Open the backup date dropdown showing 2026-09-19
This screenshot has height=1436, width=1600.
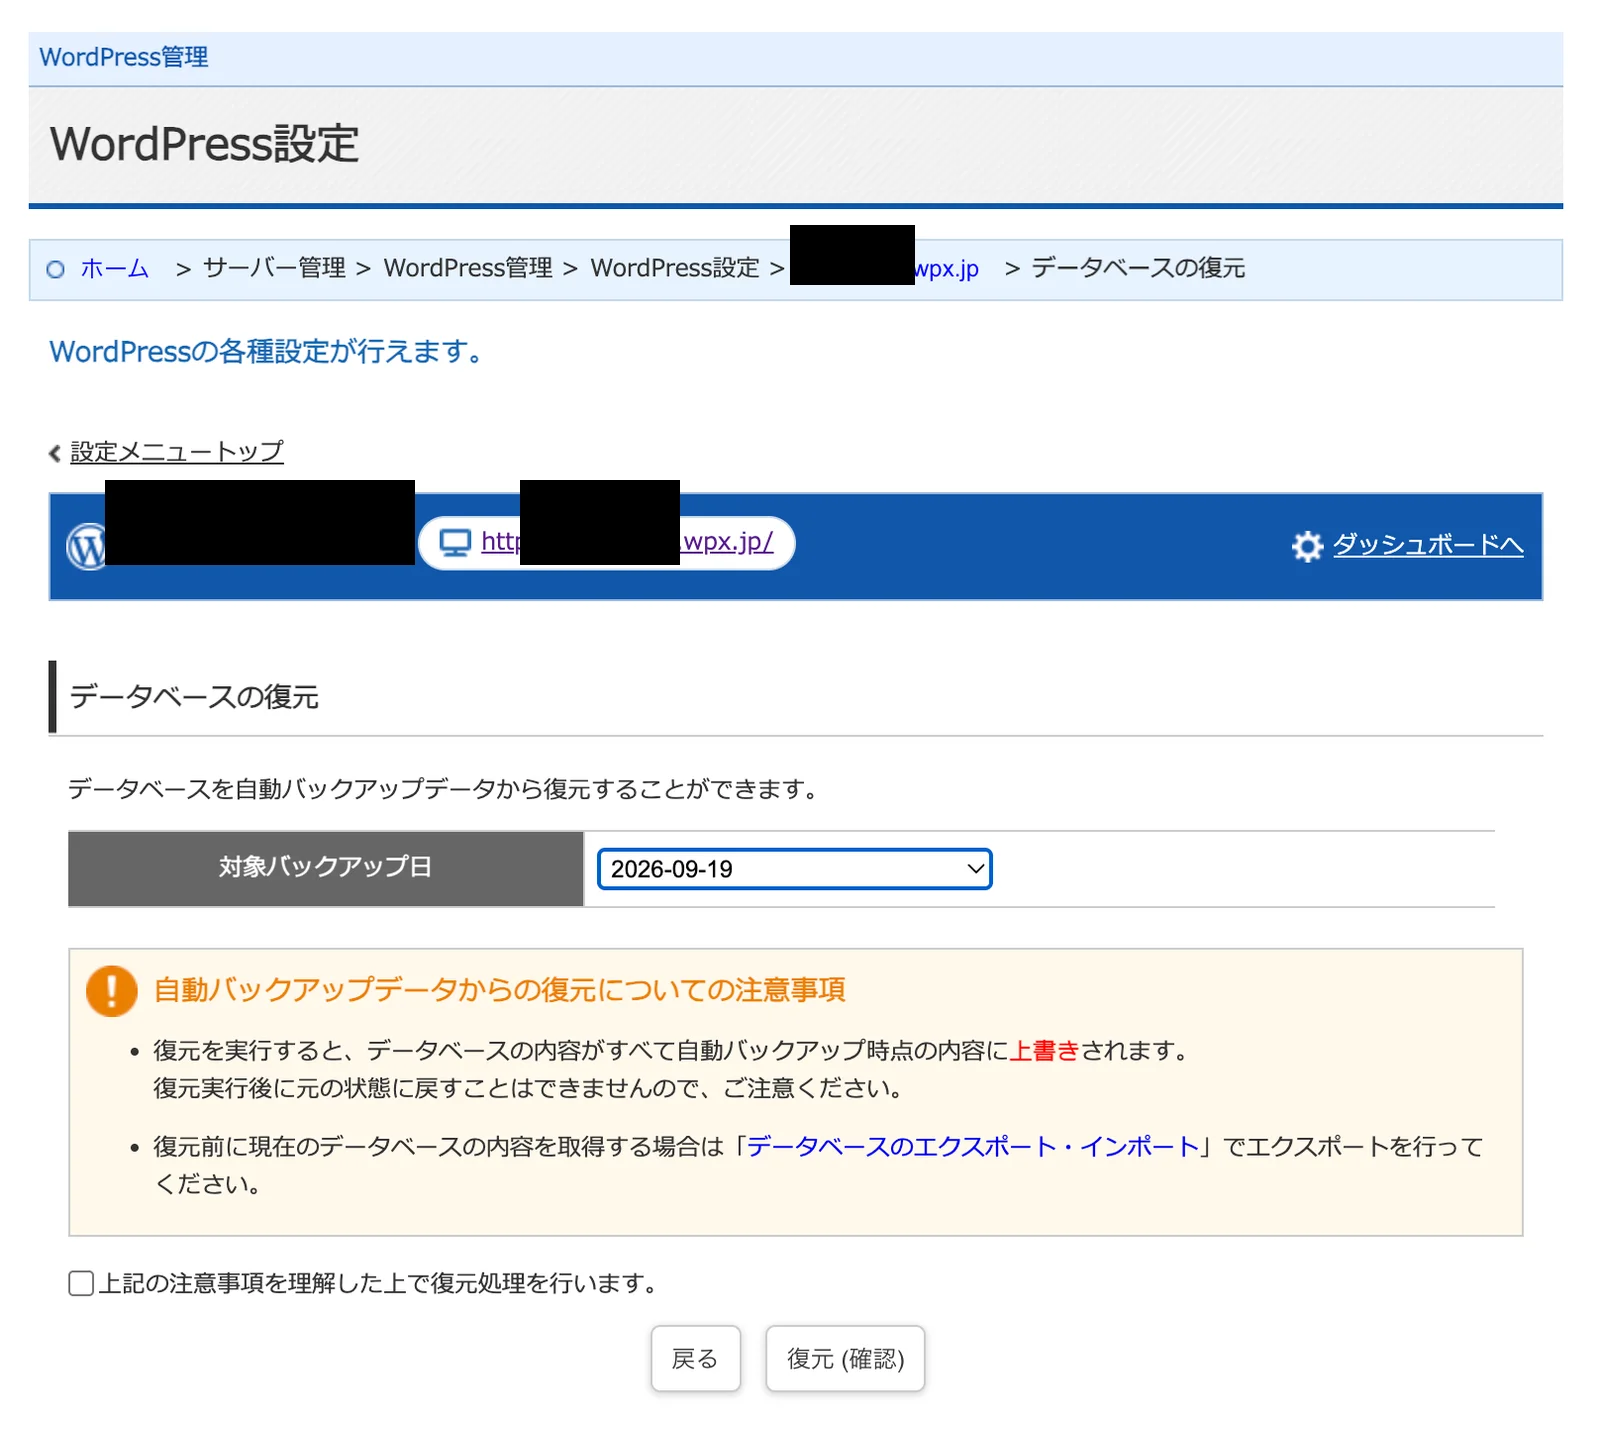[x=795, y=869]
